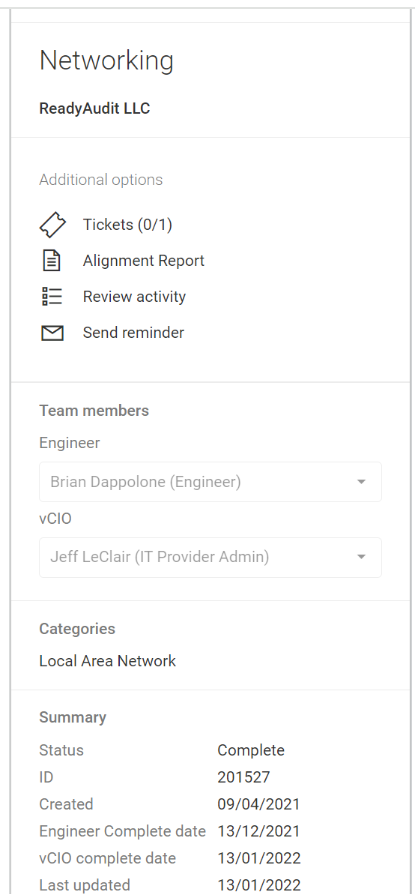This screenshot has width=415, height=894.
Task: Click the Send reminder envelope icon
Action: pos(52,332)
